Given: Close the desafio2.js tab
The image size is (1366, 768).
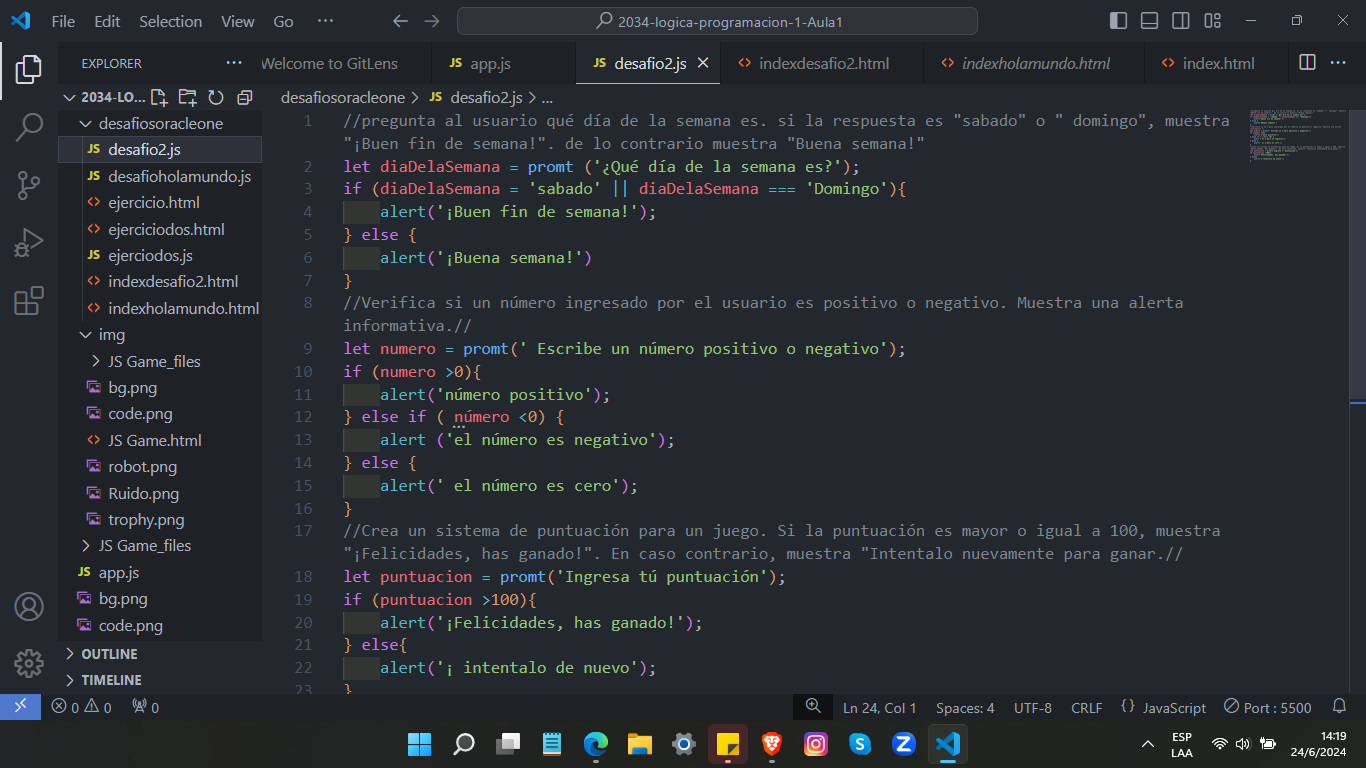Looking at the screenshot, I should pyautogui.click(x=703, y=63).
